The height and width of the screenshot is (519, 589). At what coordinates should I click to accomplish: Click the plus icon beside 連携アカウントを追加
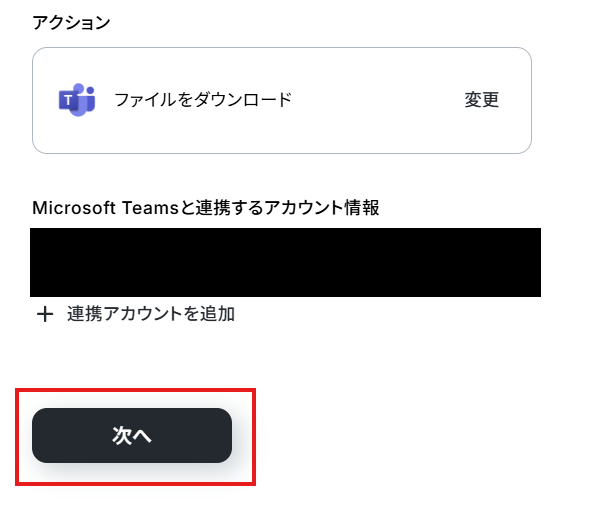point(45,314)
